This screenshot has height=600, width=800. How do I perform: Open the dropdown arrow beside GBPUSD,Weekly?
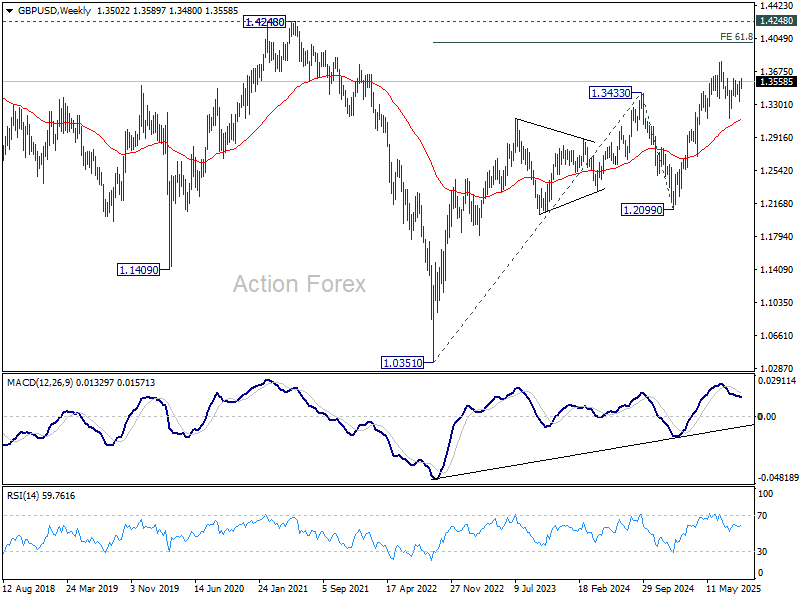tap(10, 11)
